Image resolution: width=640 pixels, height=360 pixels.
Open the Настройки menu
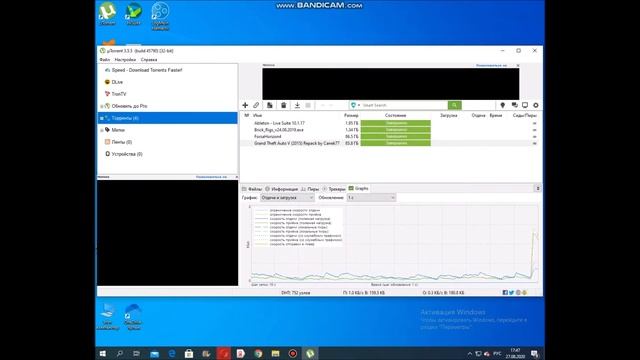[125, 60]
